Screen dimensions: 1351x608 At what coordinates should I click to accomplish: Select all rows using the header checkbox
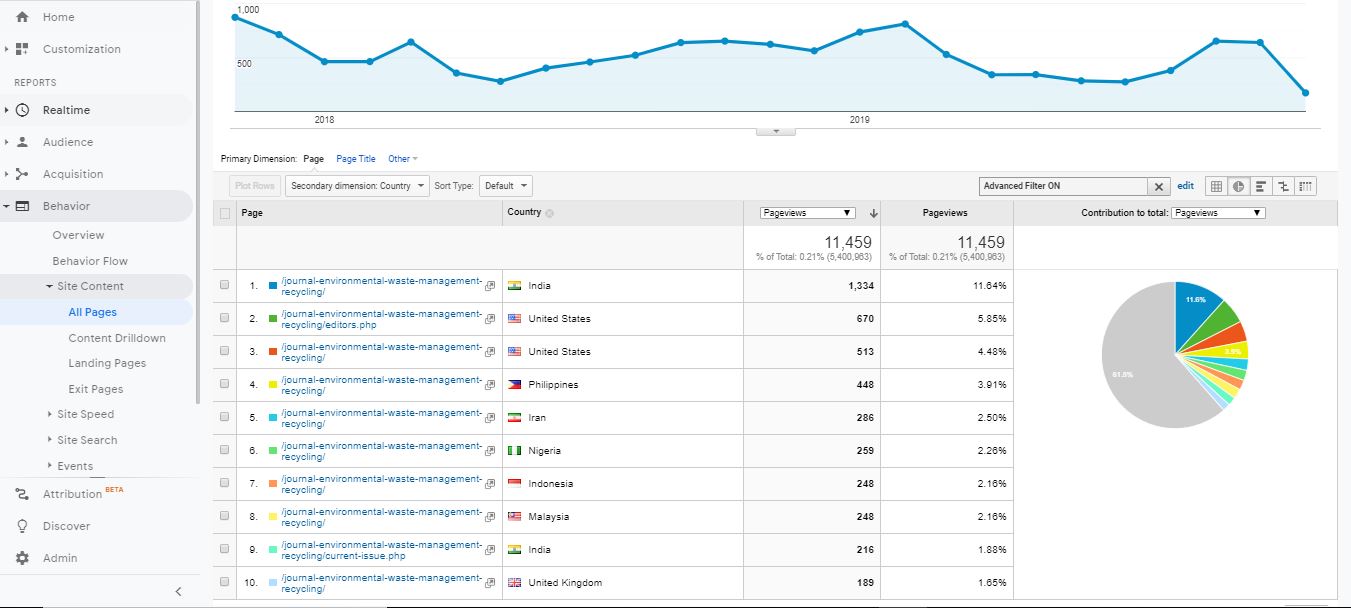click(x=225, y=213)
